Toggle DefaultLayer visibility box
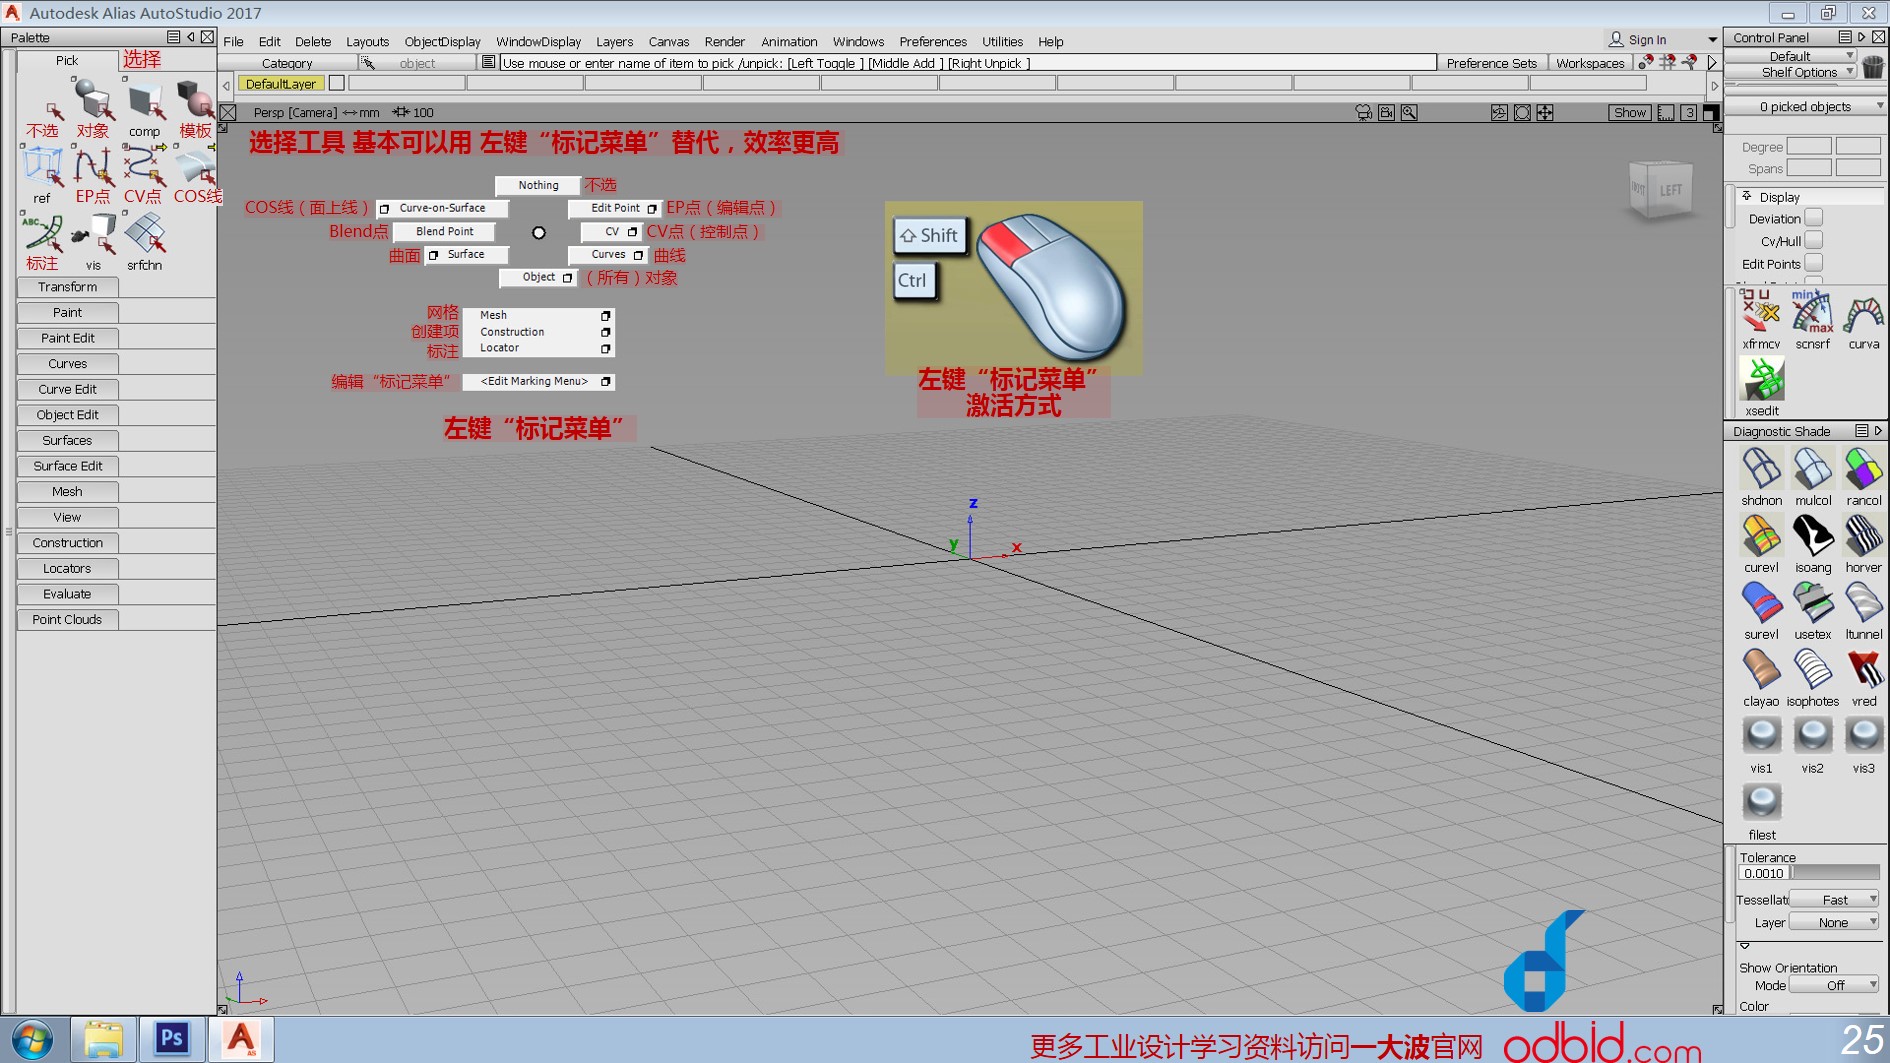 click(337, 84)
